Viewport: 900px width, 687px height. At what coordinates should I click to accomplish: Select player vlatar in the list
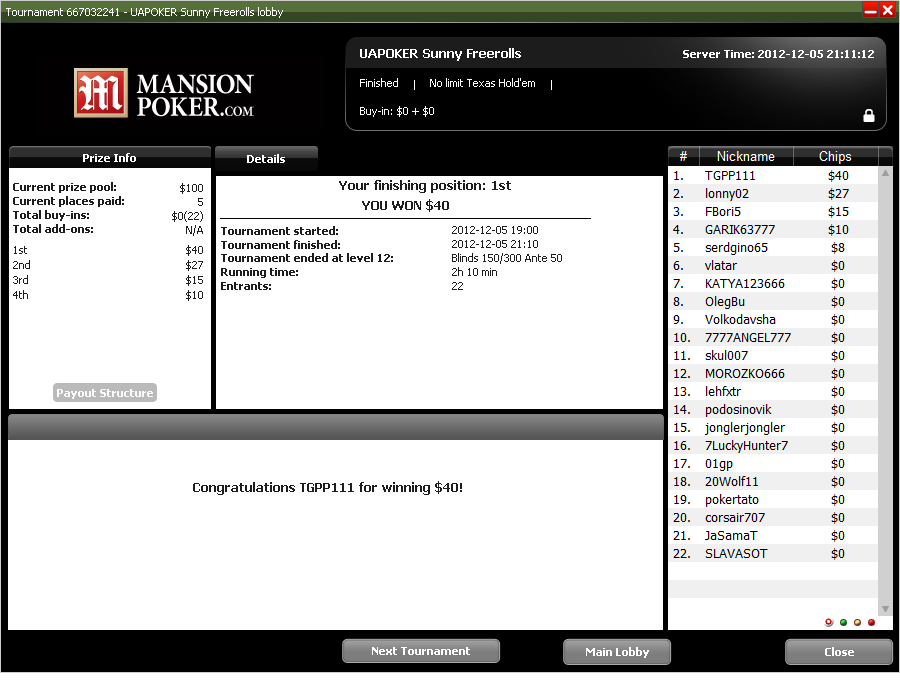773,266
